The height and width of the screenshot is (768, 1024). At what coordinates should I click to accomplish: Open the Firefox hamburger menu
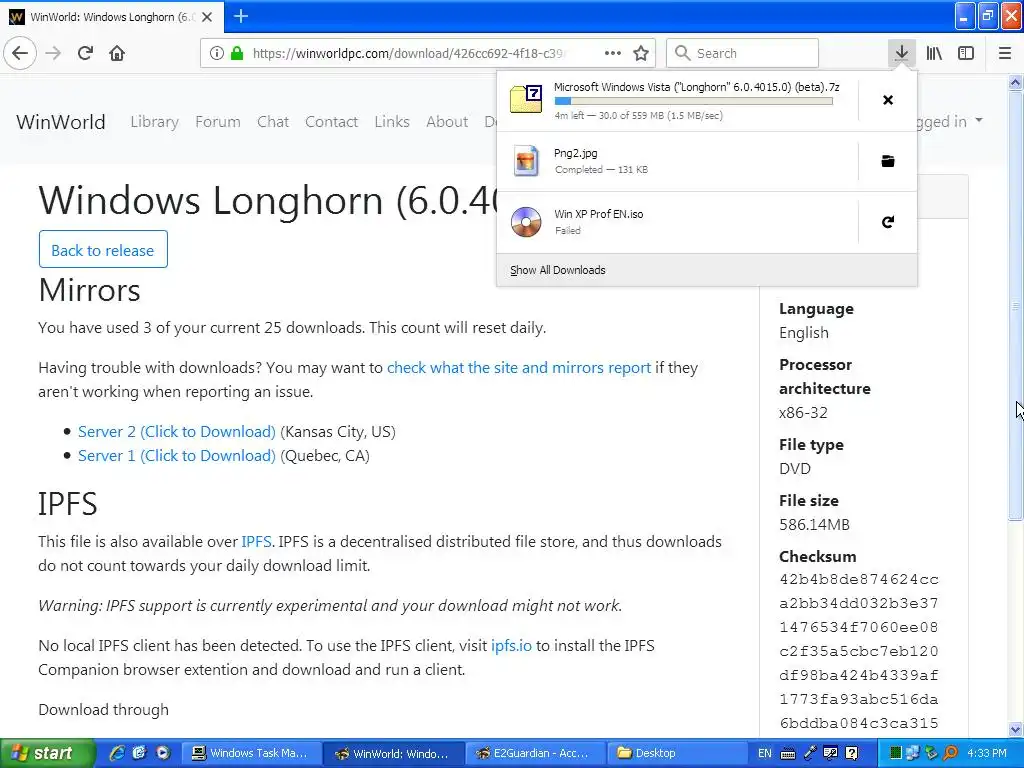pyautogui.click(x=1005, y=53)
